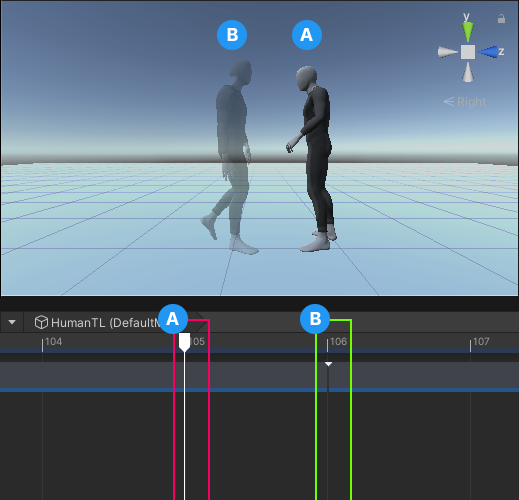Click the white timeline playhead handle

click(184, 342)
